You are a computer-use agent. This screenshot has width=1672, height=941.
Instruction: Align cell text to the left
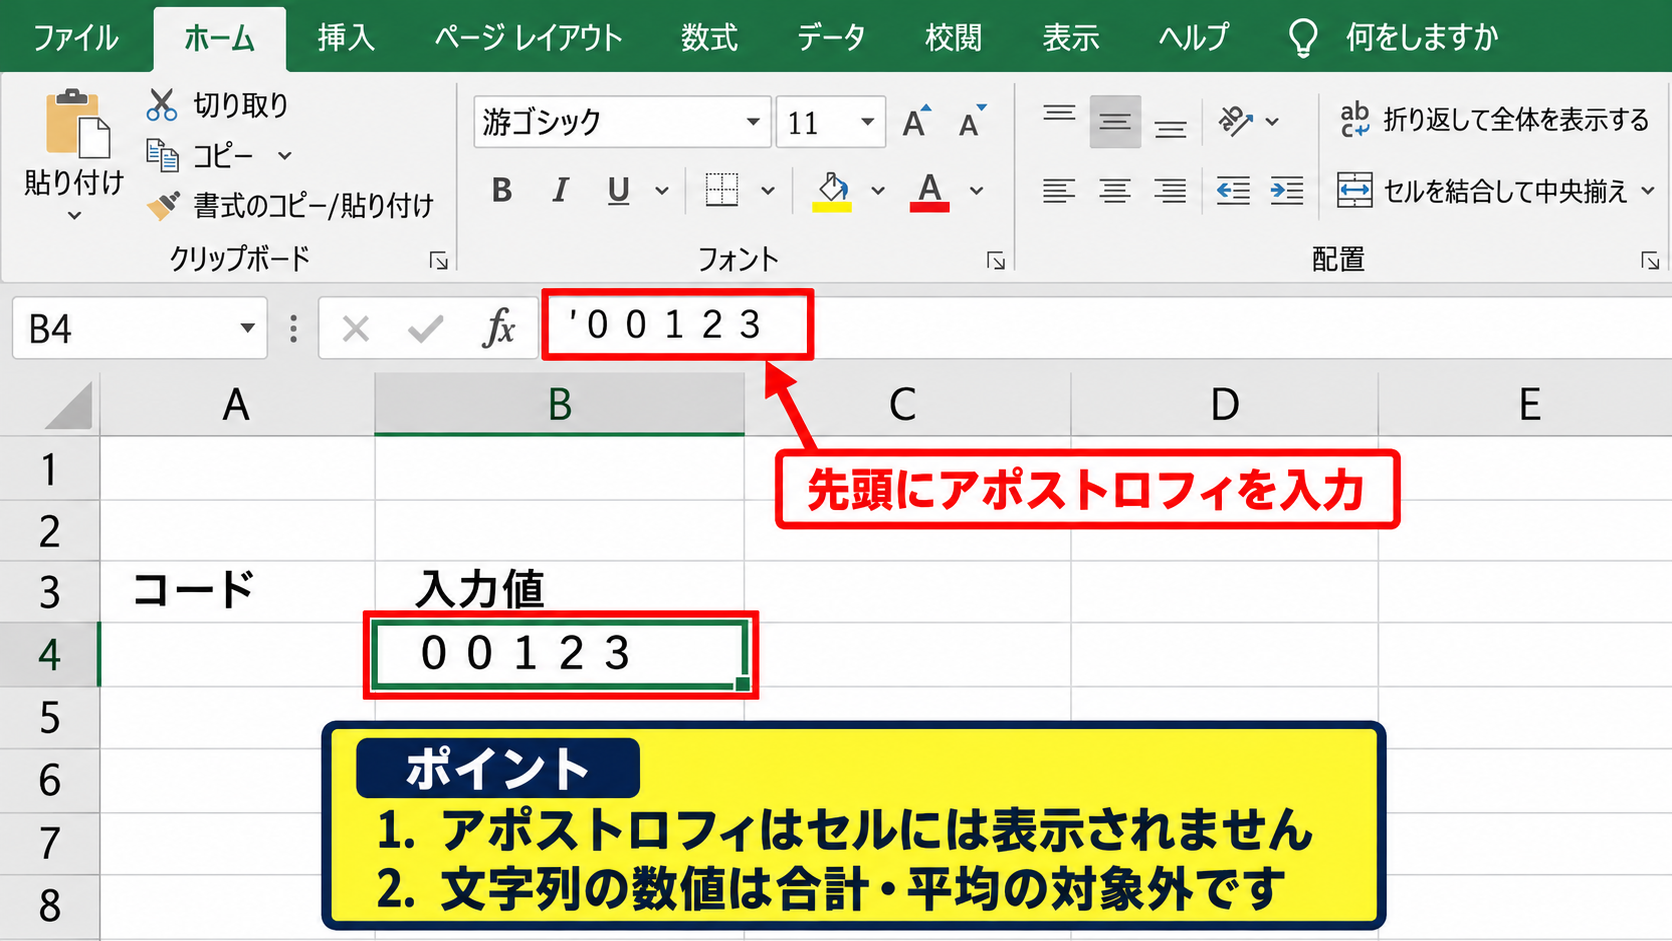1059,190
